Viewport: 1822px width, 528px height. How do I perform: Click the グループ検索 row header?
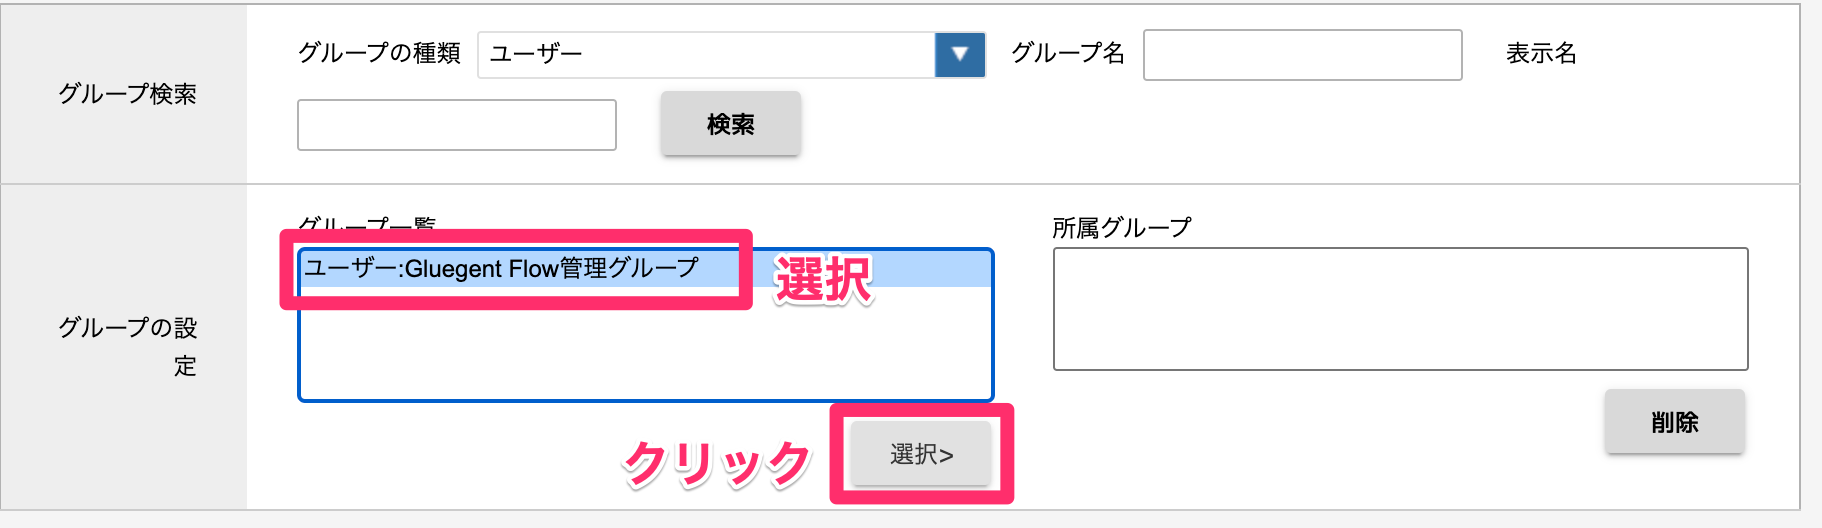(127, 94)
